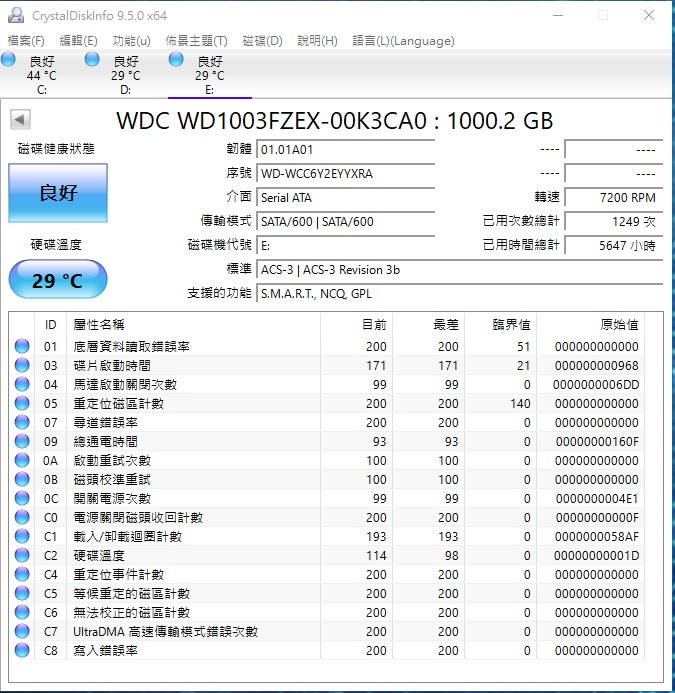This screenshot has height=693, width=675.
Task: Click the status orb for drive E:
Action: 176,59
